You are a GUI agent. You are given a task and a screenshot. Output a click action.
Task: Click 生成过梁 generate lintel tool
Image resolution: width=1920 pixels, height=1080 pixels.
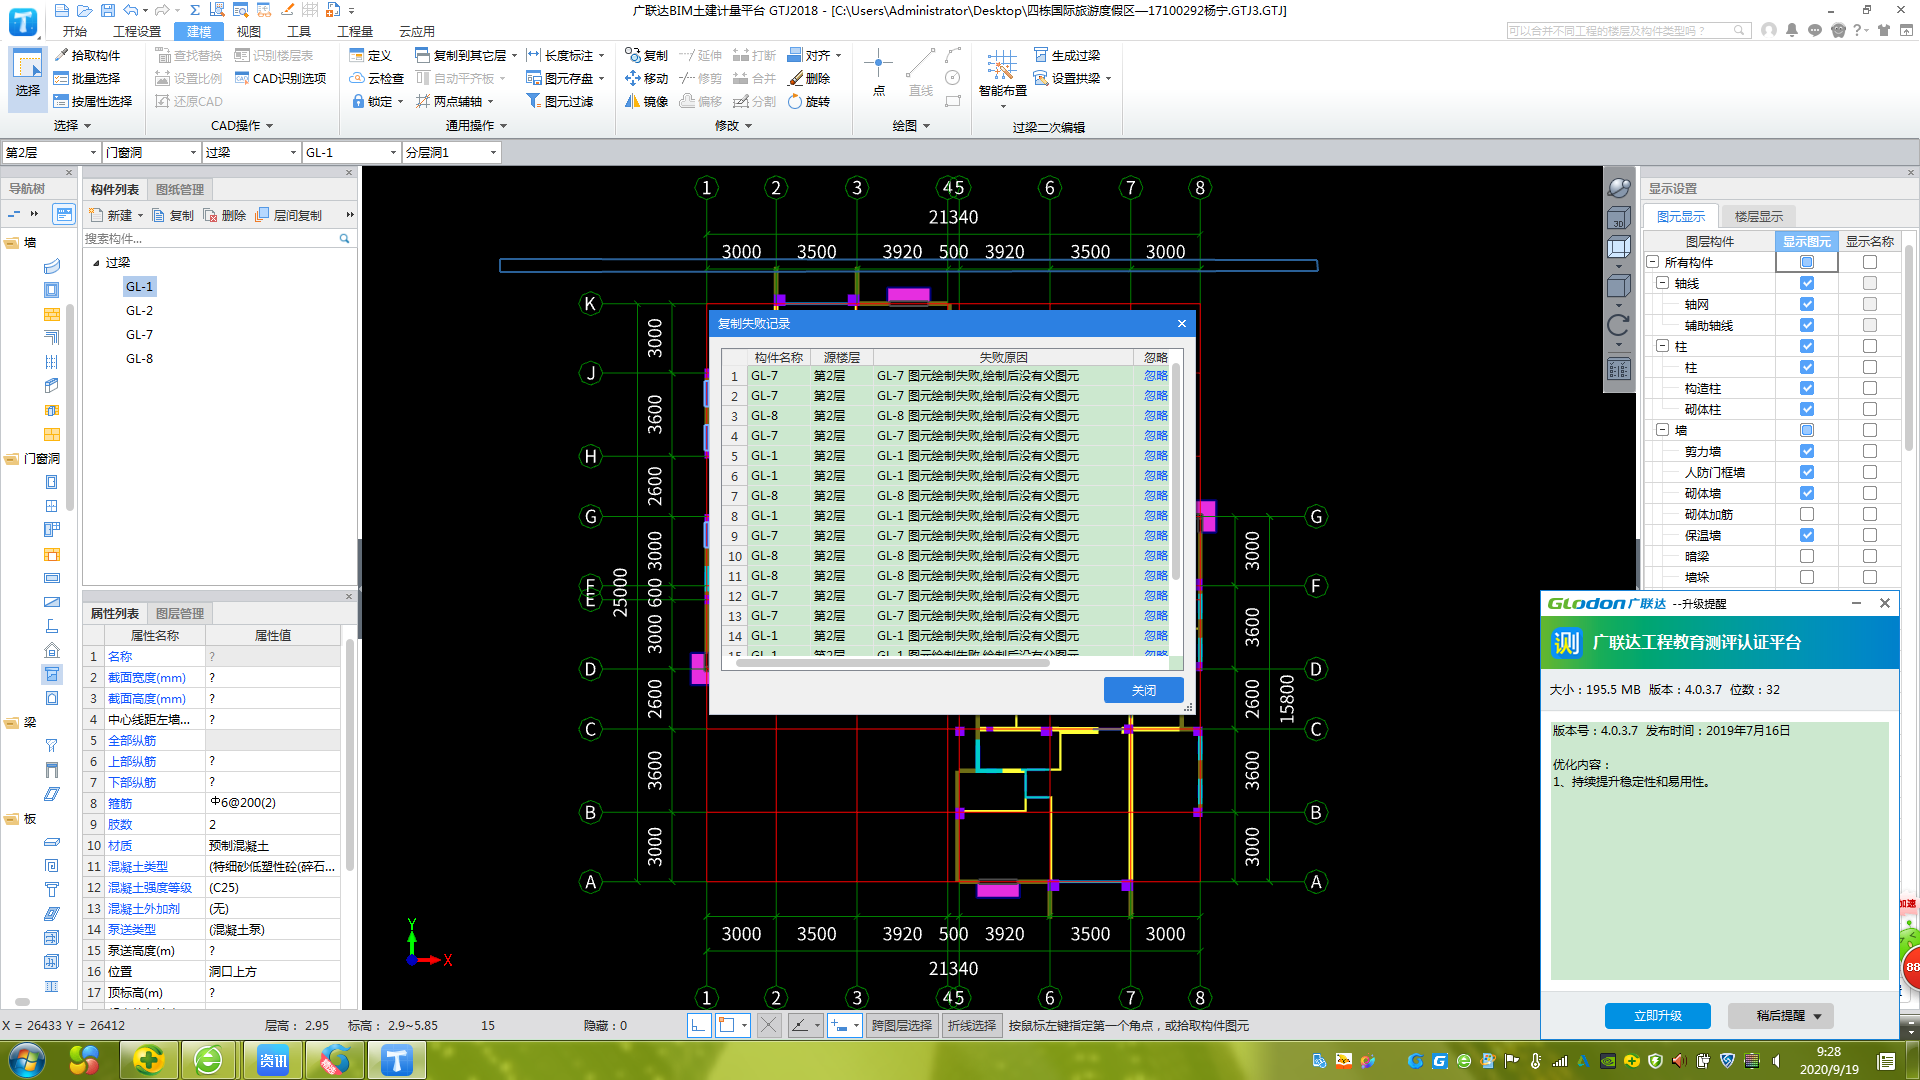[x=1067, y=55]
